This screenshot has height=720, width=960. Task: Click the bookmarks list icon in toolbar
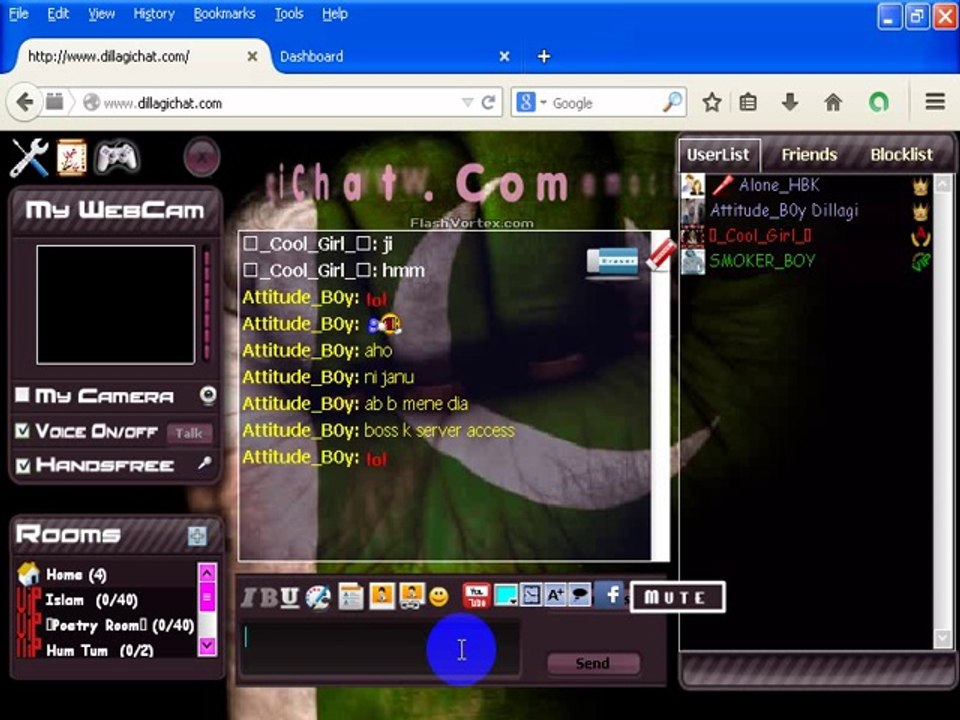point(748,102)
